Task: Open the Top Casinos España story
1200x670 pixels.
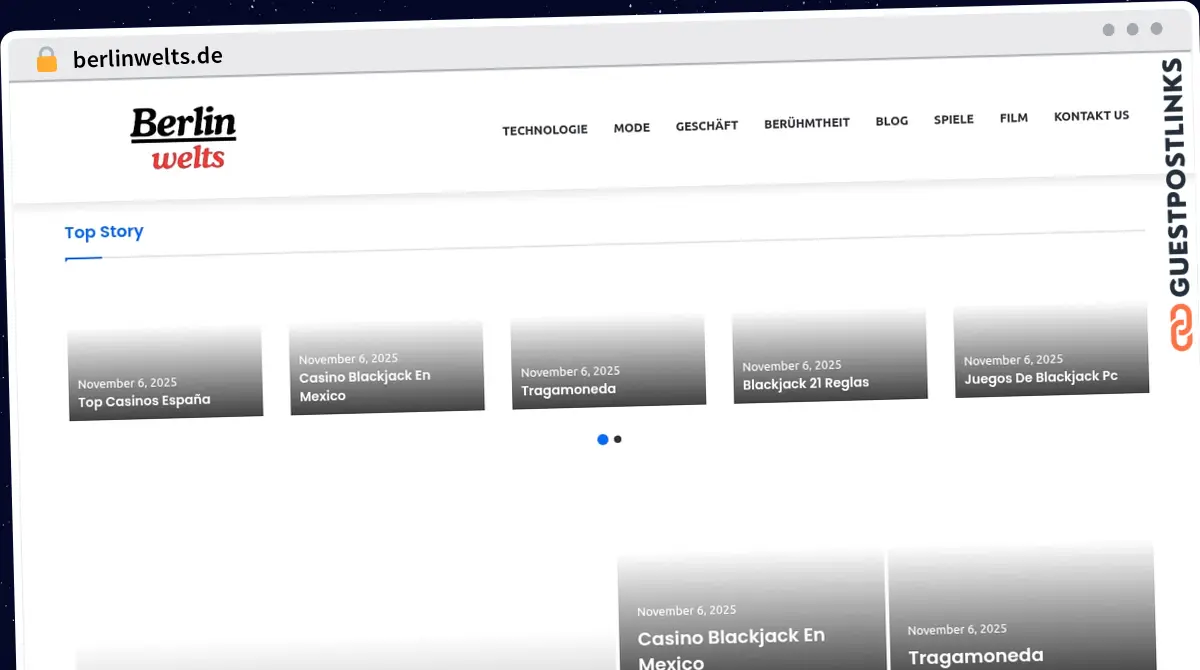Action: (x=144, y=401)
